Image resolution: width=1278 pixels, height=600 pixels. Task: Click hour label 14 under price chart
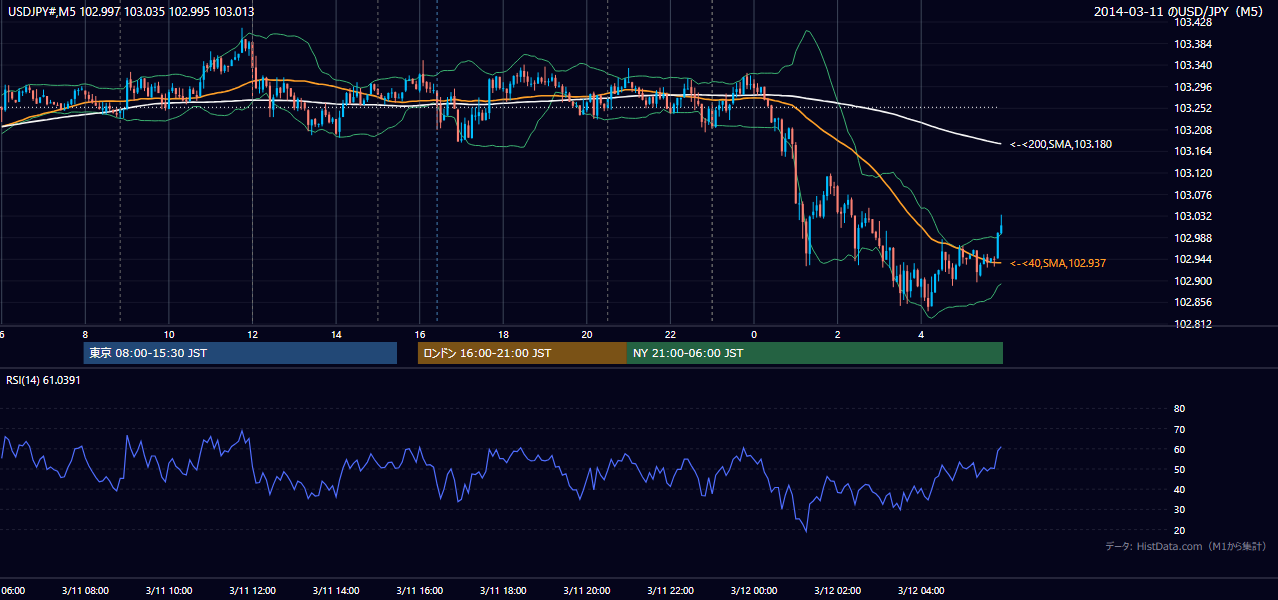(x=337, y=335)
